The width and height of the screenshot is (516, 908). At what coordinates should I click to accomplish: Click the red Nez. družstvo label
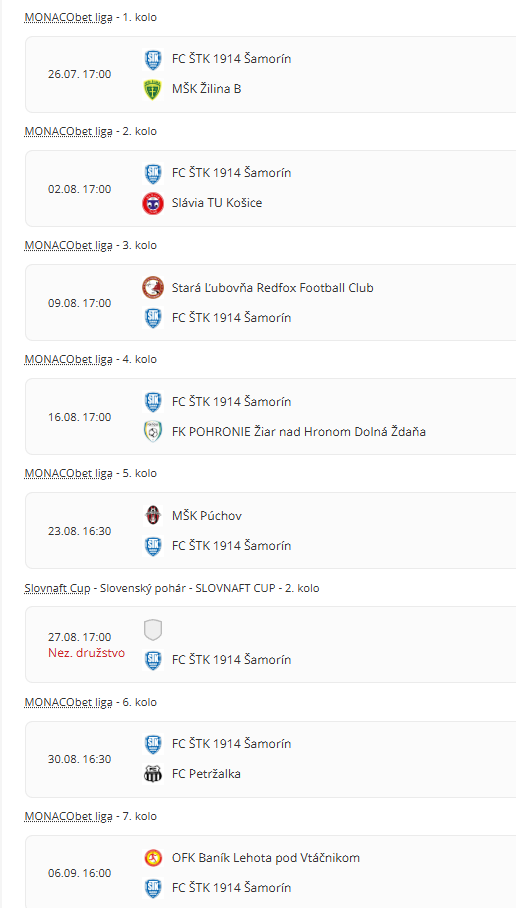[86, 653]
